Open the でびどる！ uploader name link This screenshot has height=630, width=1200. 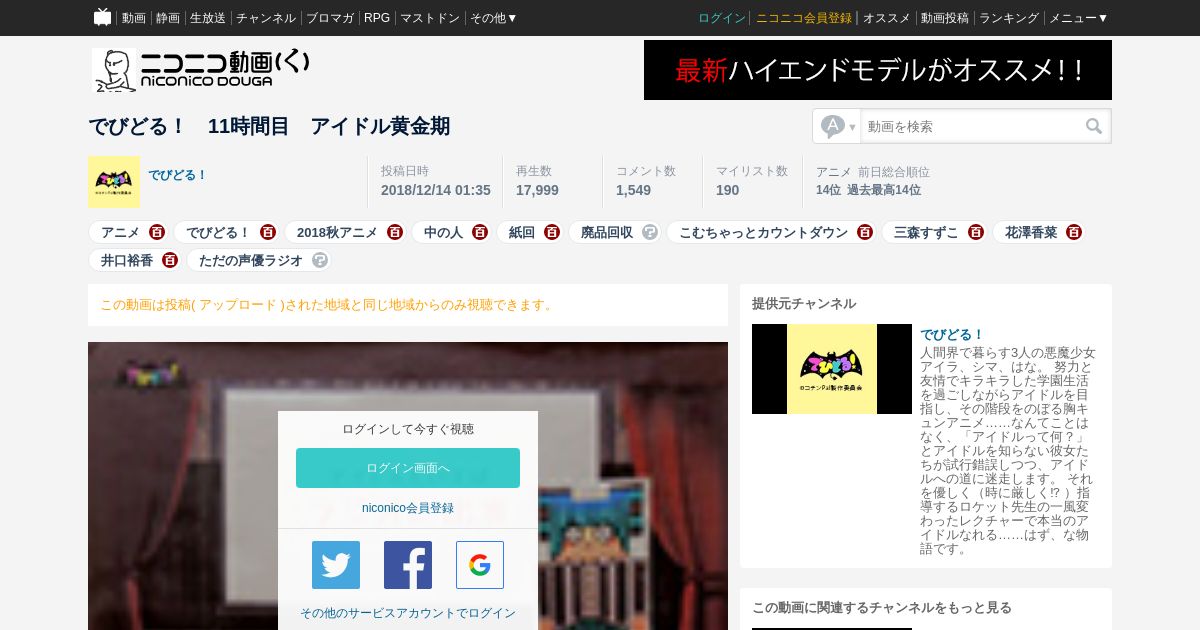point(178,175)
